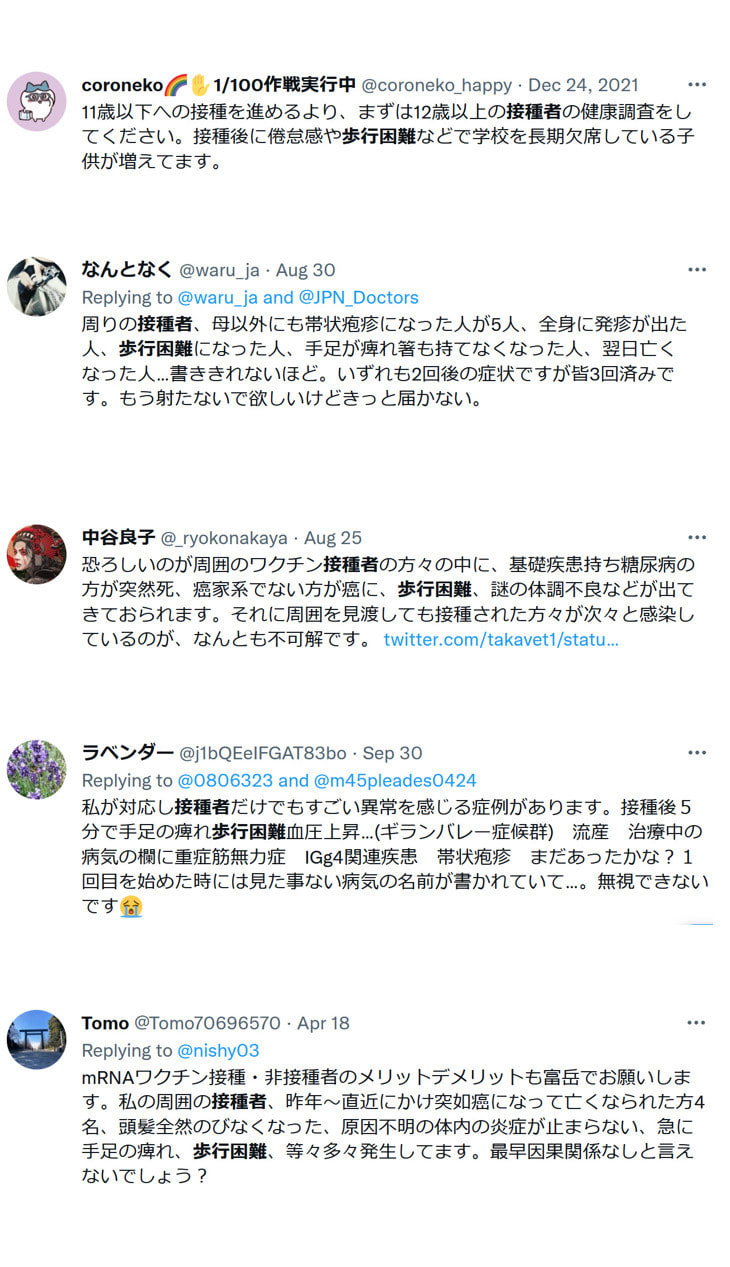This screenshot has width=730, height=1267.
Task: Open @JPN_Doctors mention link
Action: 359,297
